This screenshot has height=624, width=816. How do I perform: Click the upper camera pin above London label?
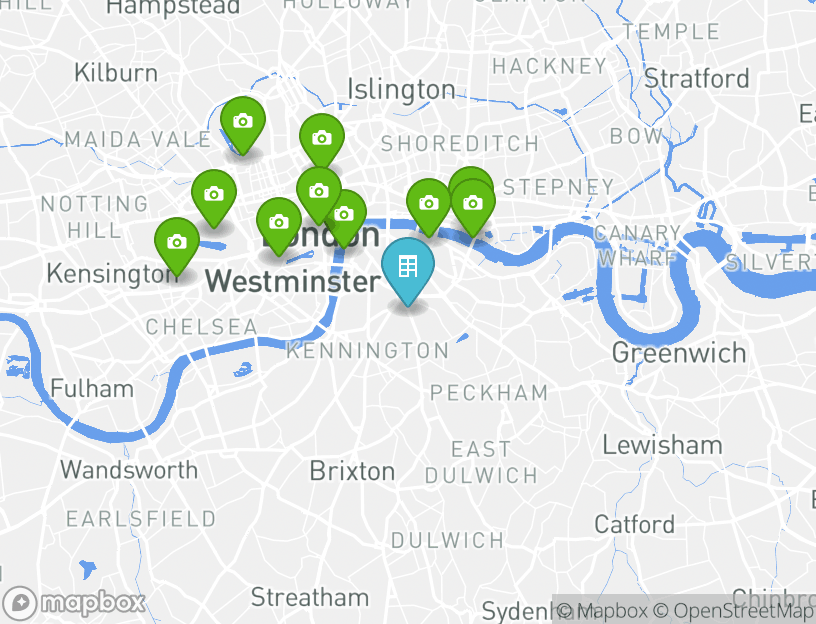319,195
